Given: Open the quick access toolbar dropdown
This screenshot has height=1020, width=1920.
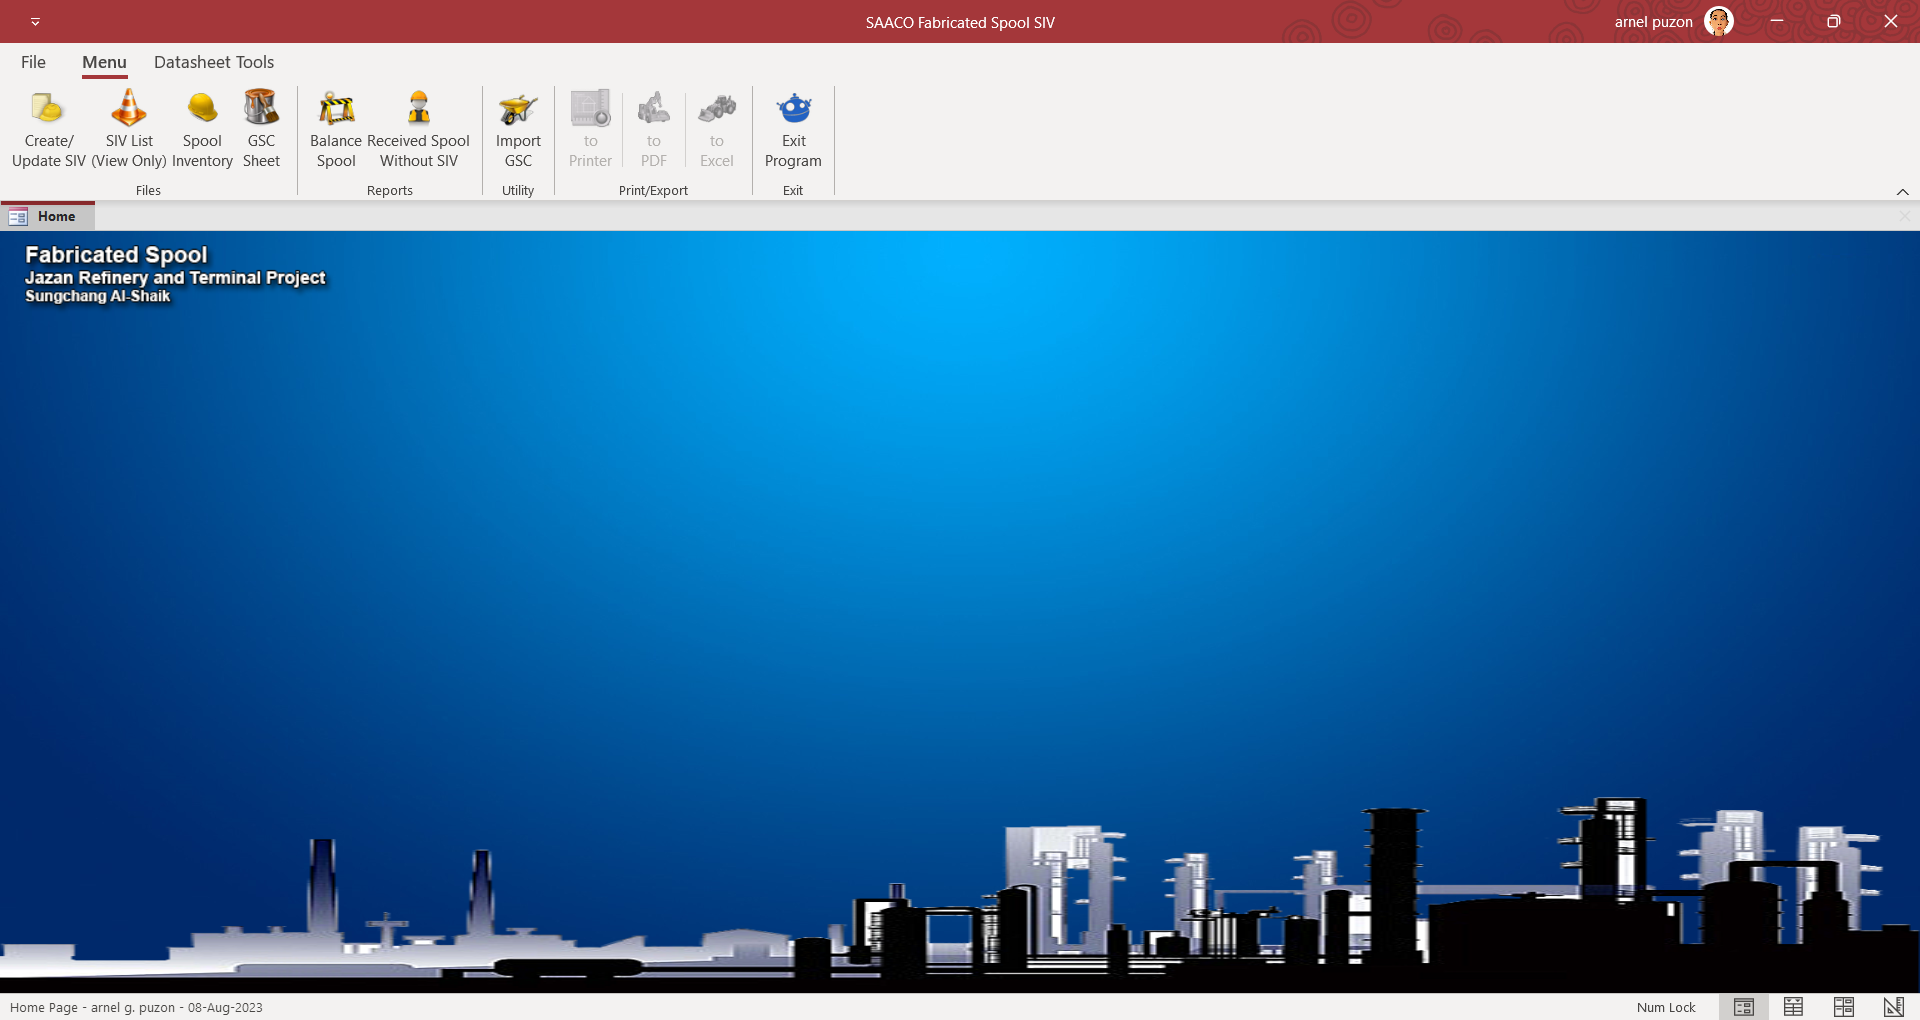Looking at the screenshot, I should point(35,21).
